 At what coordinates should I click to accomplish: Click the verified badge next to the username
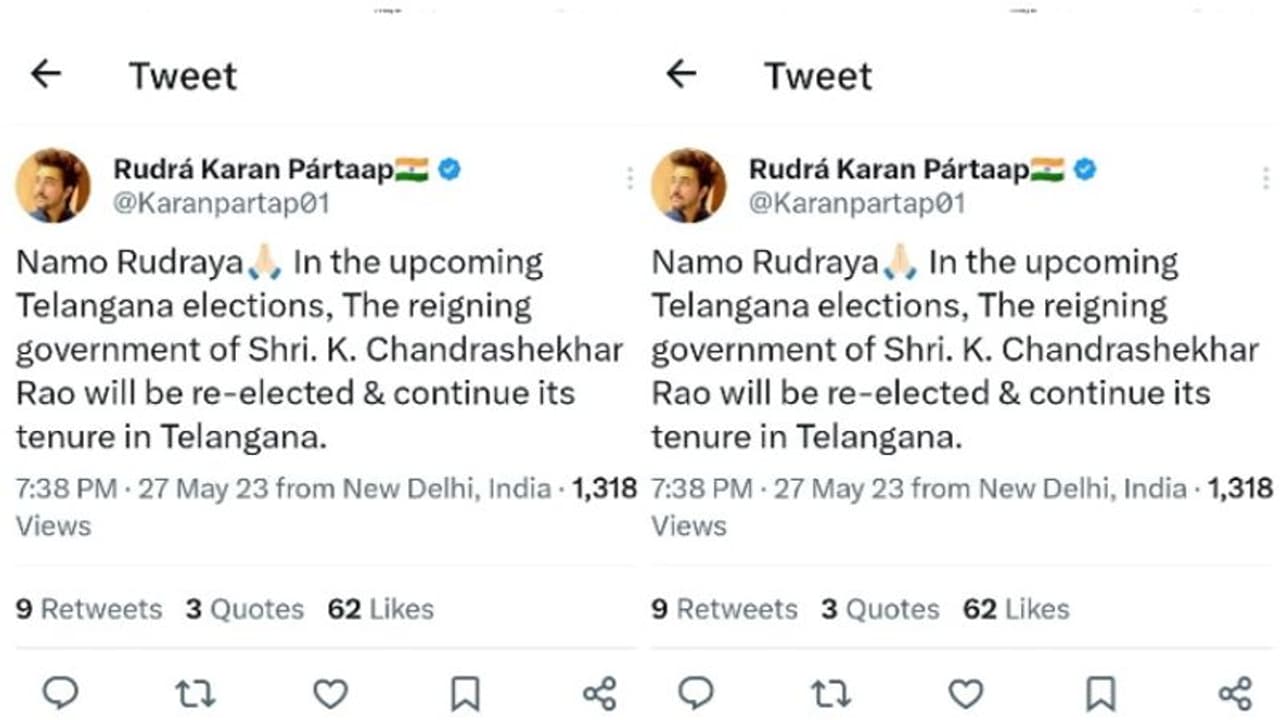(x=448, y=170)
